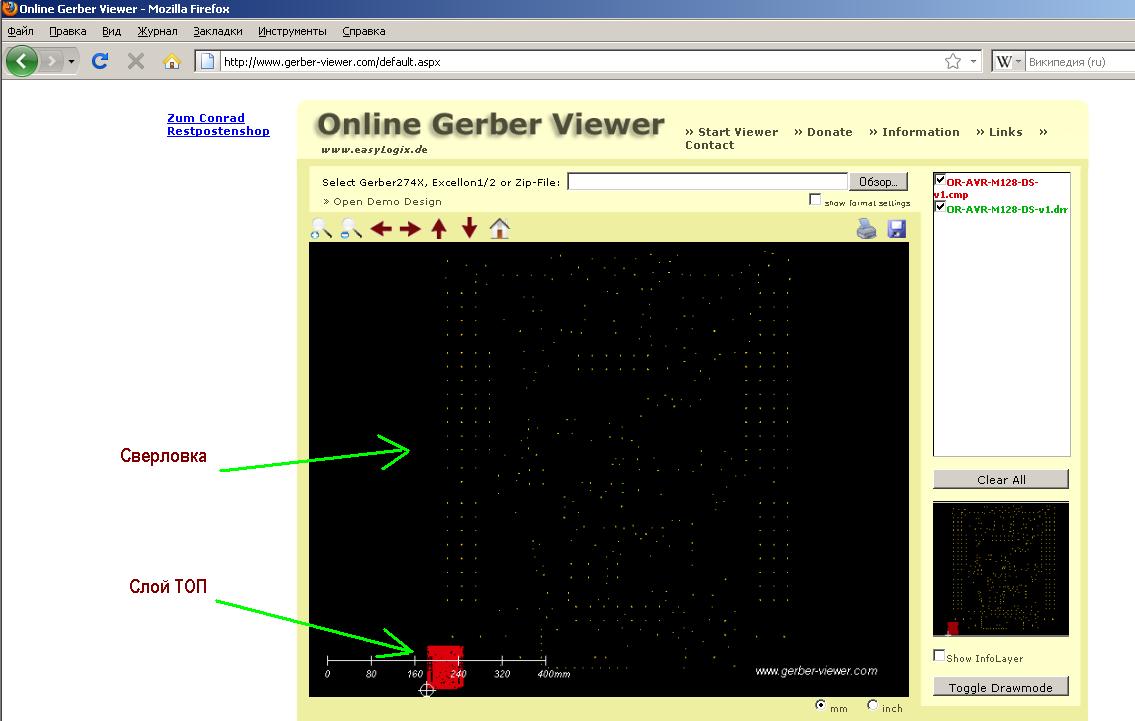Open the Файл menu
This screenshot has width=1135, height=721.
click(x=20, y=31)
